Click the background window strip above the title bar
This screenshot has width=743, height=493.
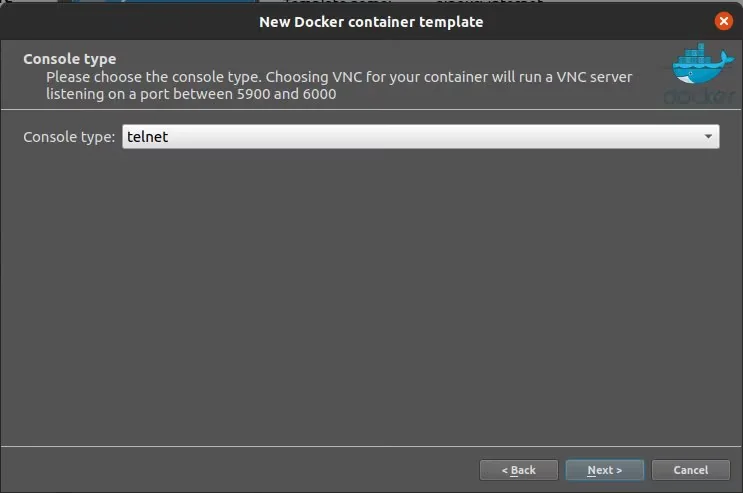(371, 2)
